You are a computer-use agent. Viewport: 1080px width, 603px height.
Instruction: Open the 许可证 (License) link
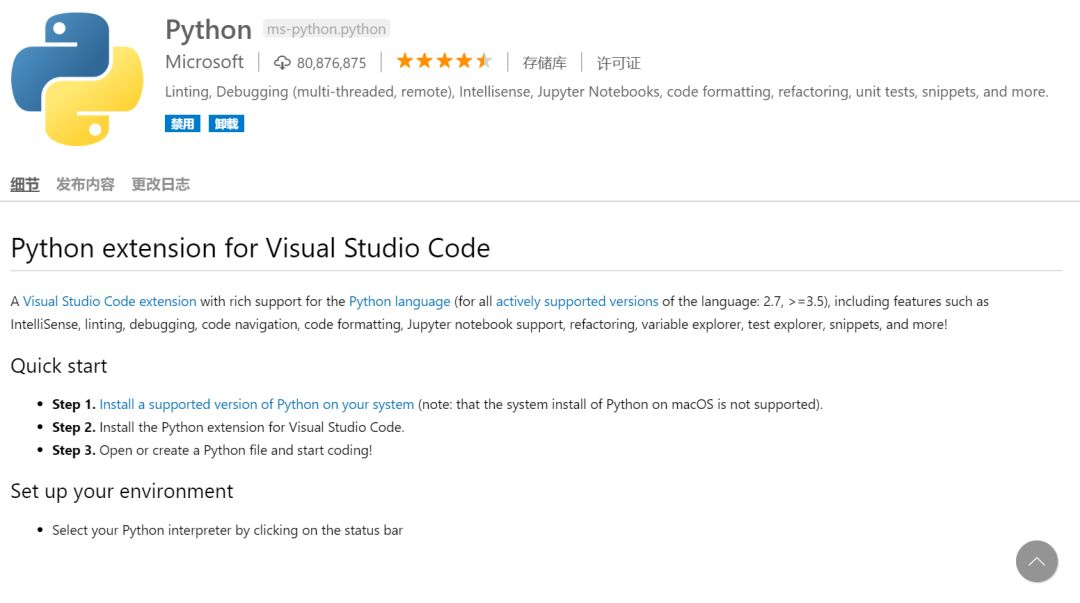(618, 63)
